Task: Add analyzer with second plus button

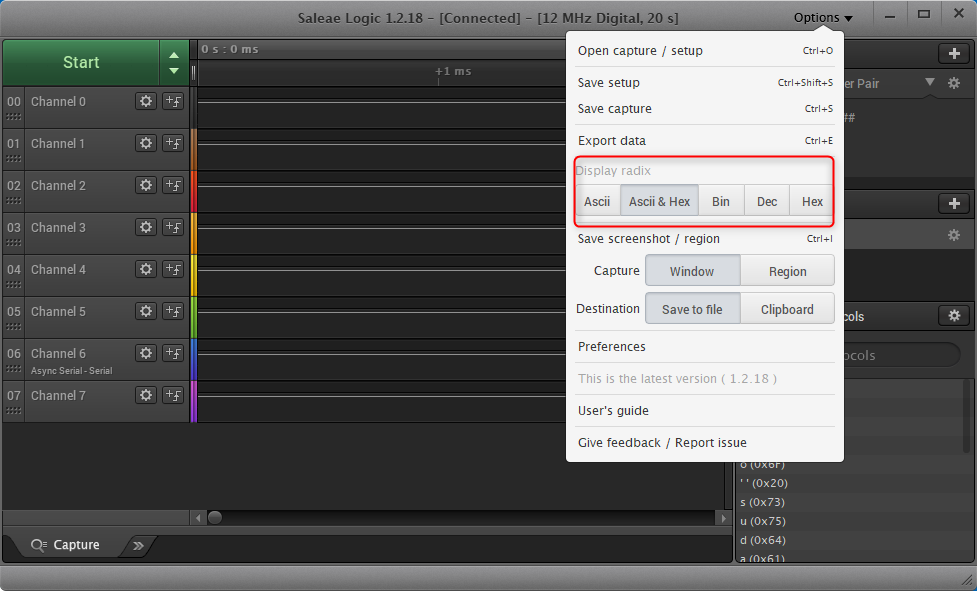Action: click(x=954, y=204)
